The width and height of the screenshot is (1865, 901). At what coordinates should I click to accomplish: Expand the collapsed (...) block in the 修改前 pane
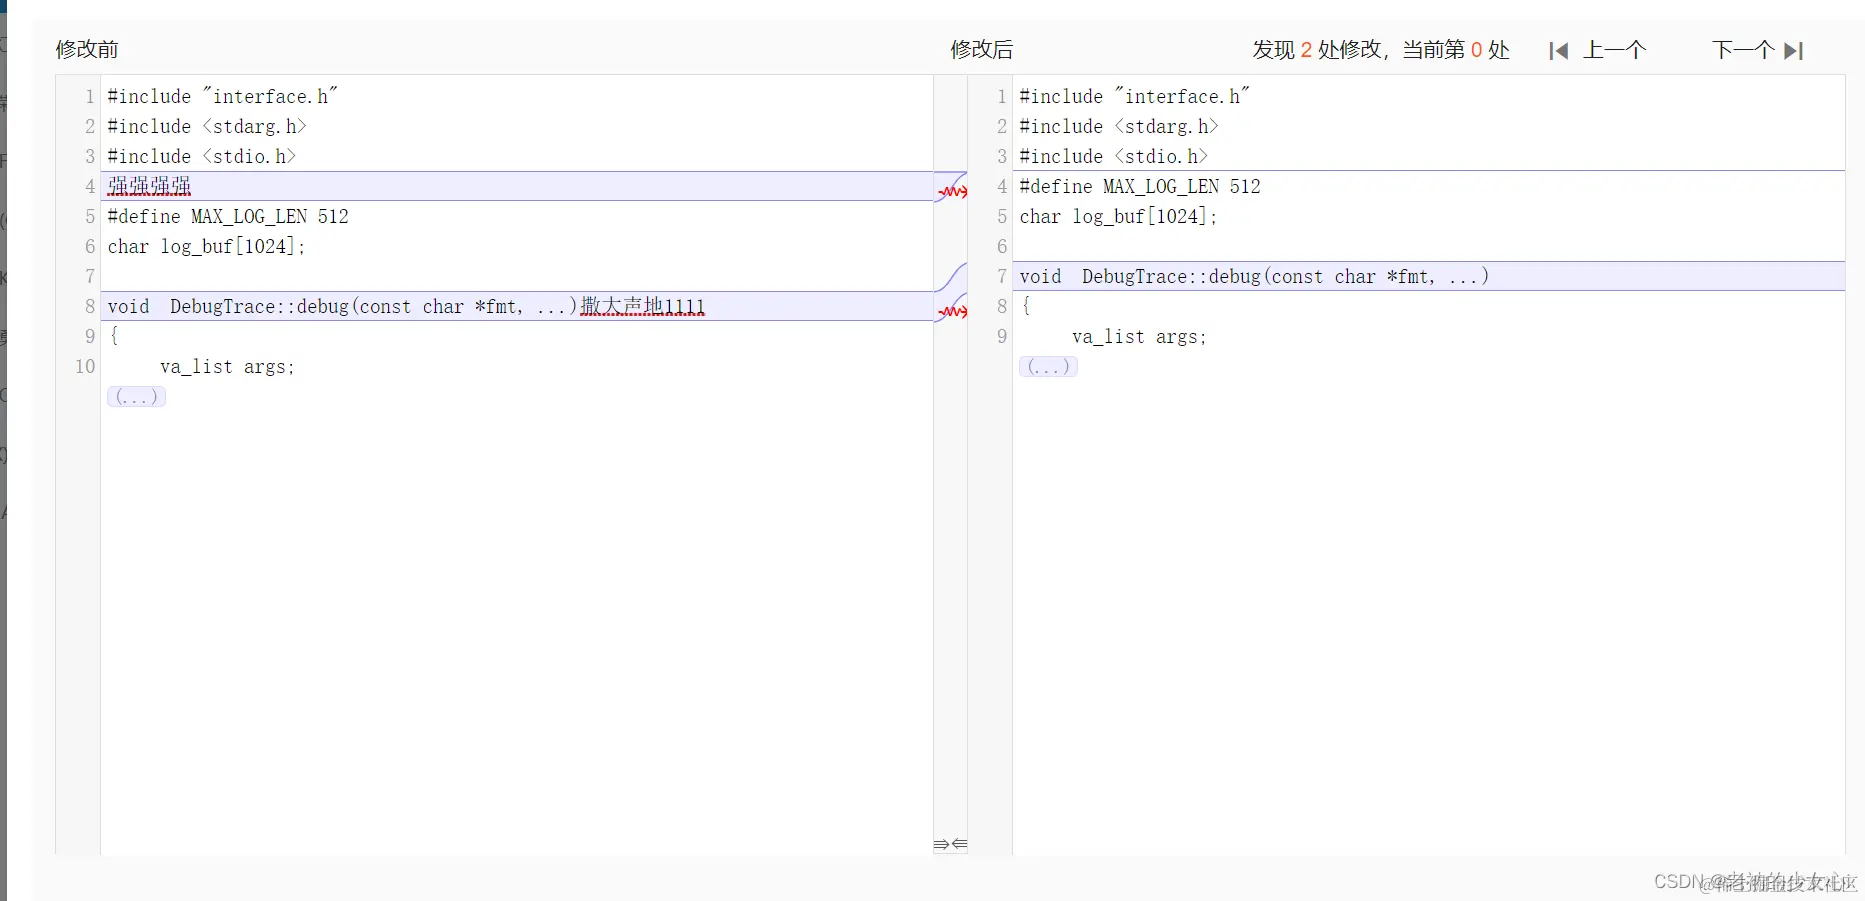136,397
